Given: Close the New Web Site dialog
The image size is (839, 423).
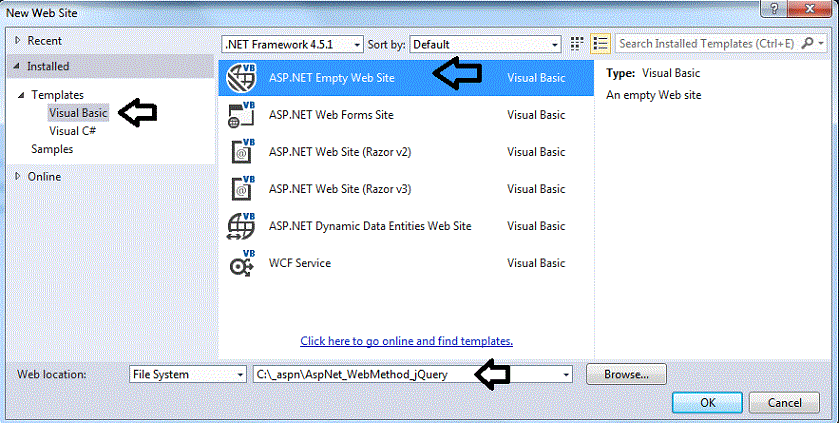Looking at the screenshot, I should click(x=810, y=8).
